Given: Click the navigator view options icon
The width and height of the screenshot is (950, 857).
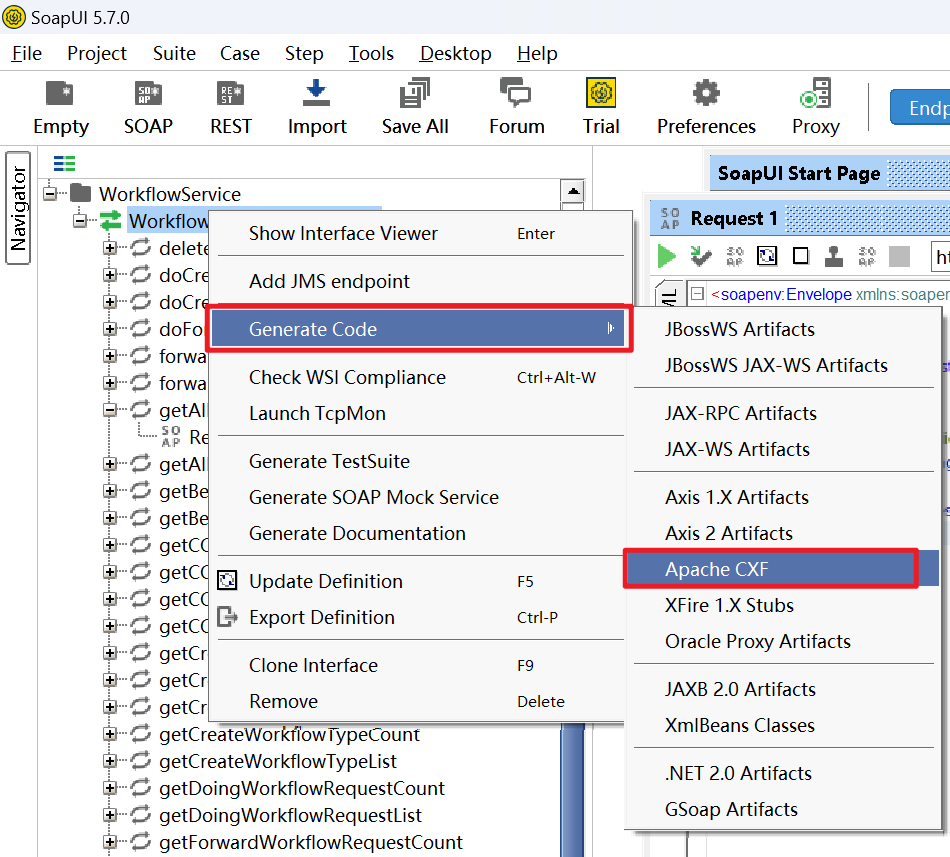Looking at the screenshot, I should point(64,164).
